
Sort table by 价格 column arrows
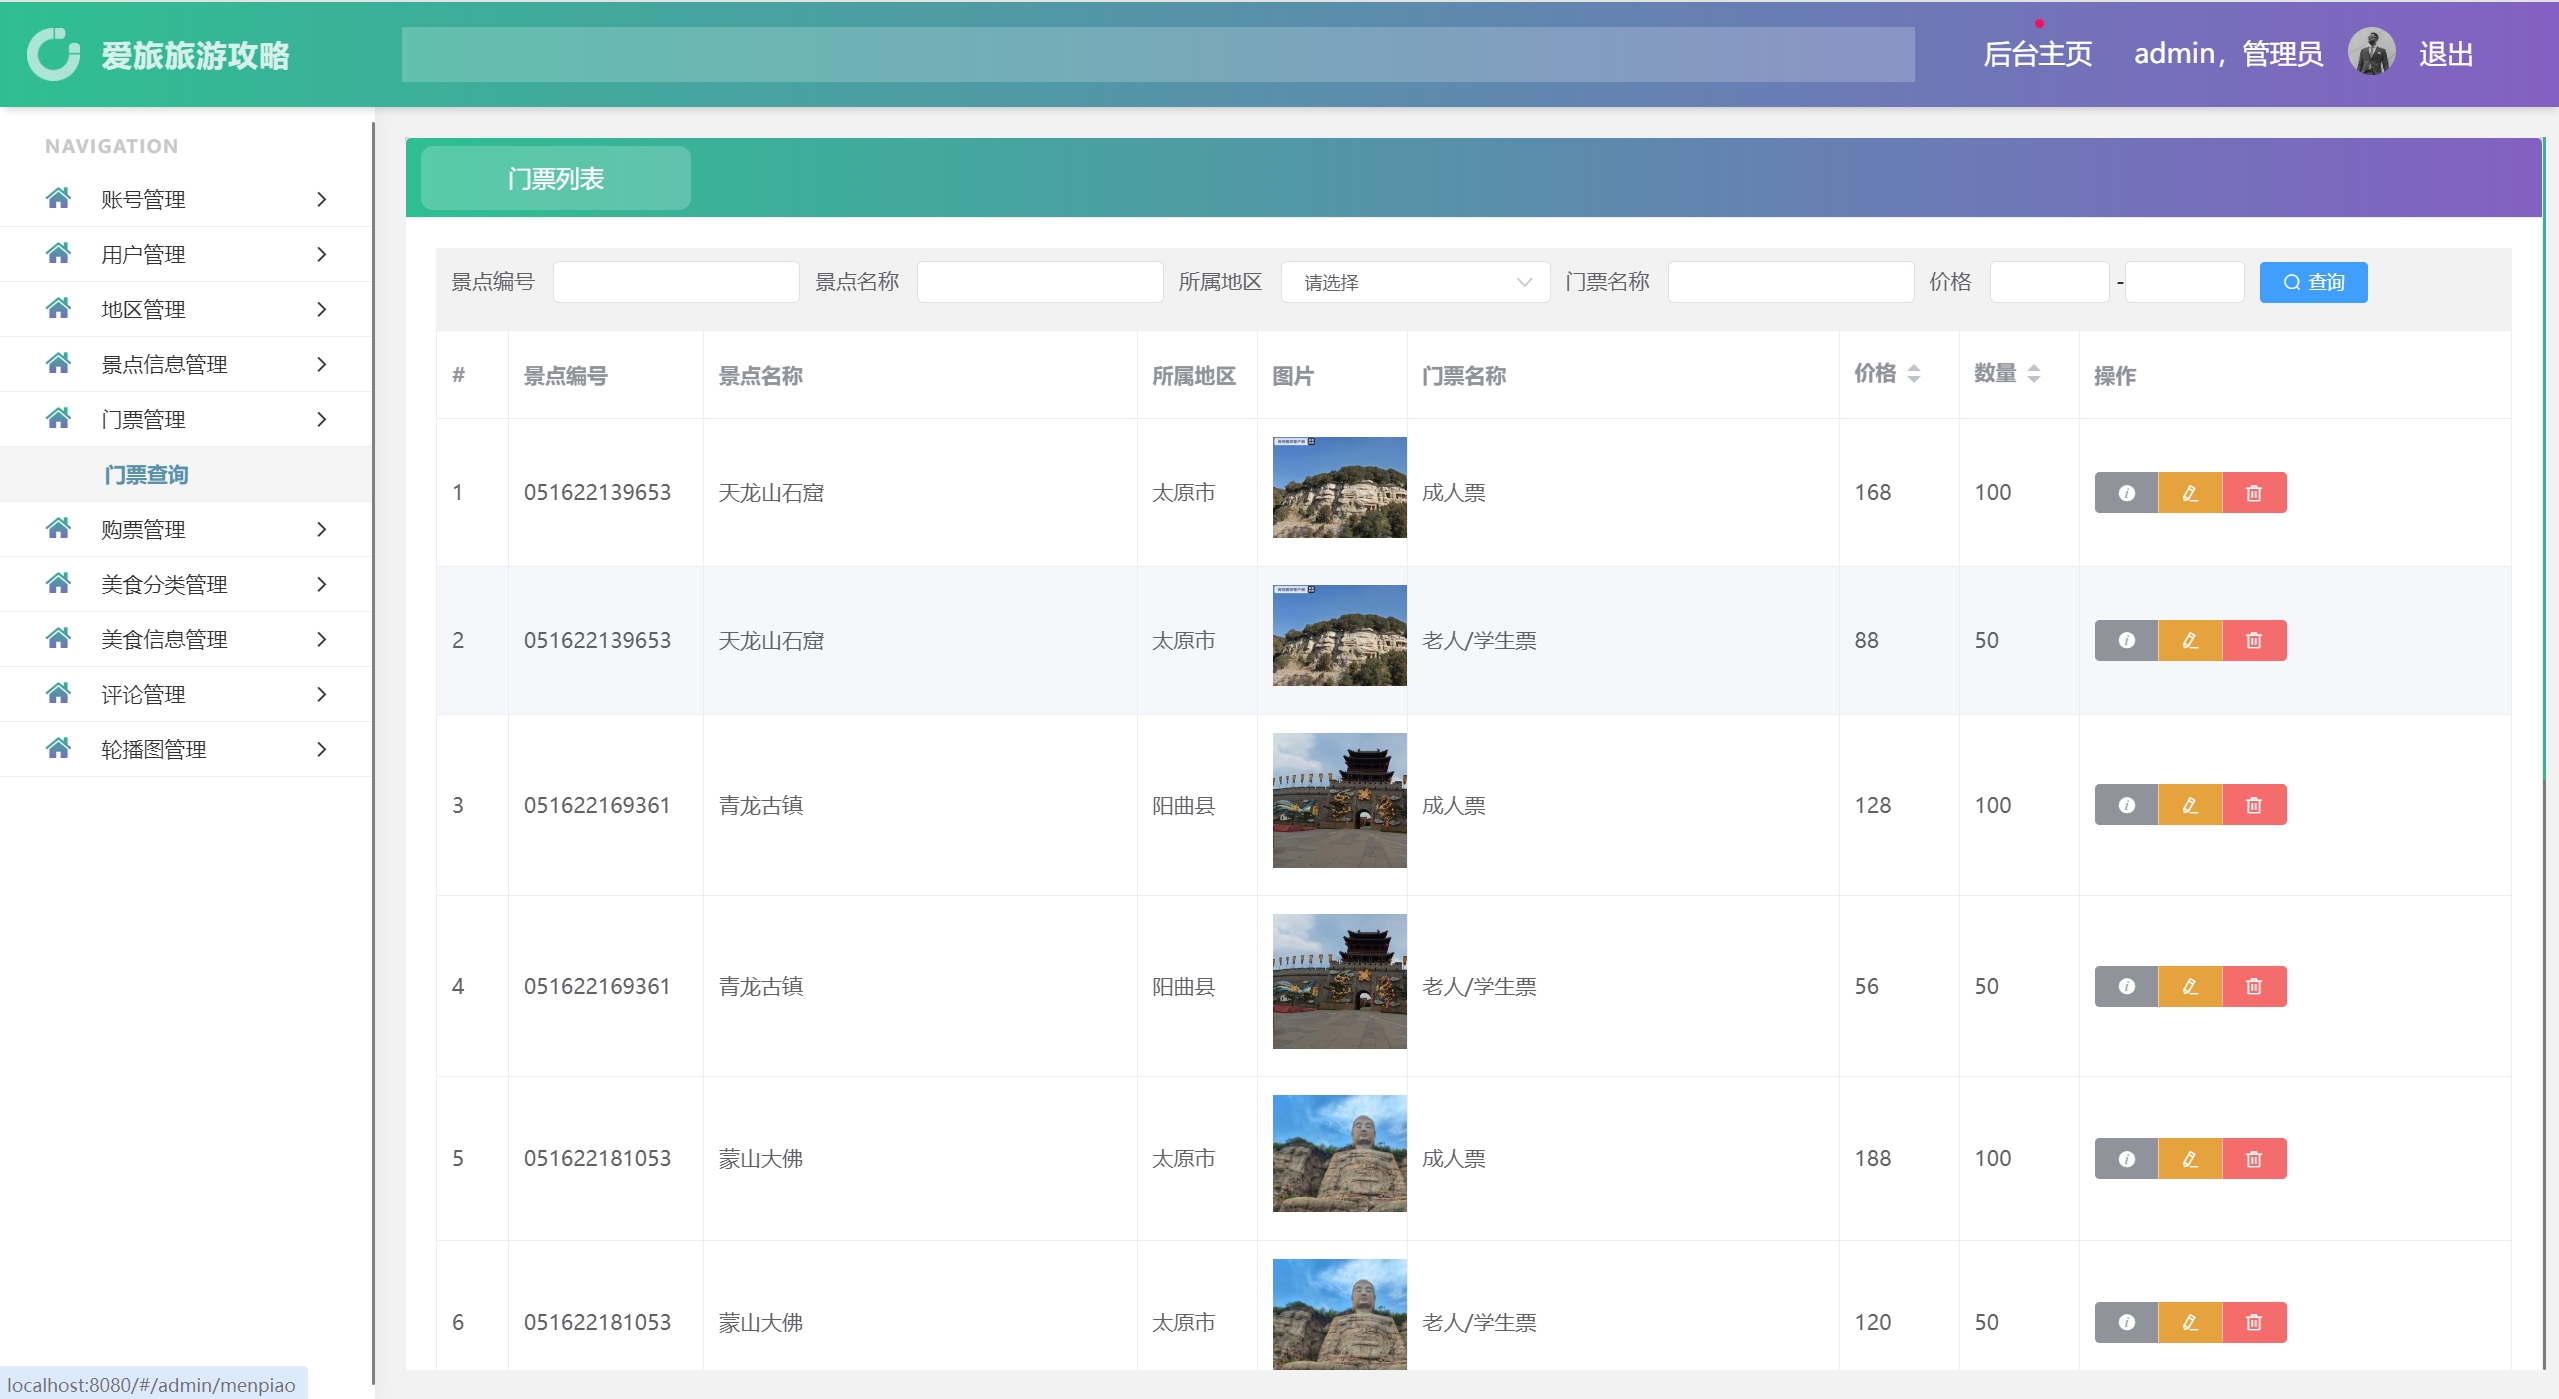click(x=1913, y=374)
